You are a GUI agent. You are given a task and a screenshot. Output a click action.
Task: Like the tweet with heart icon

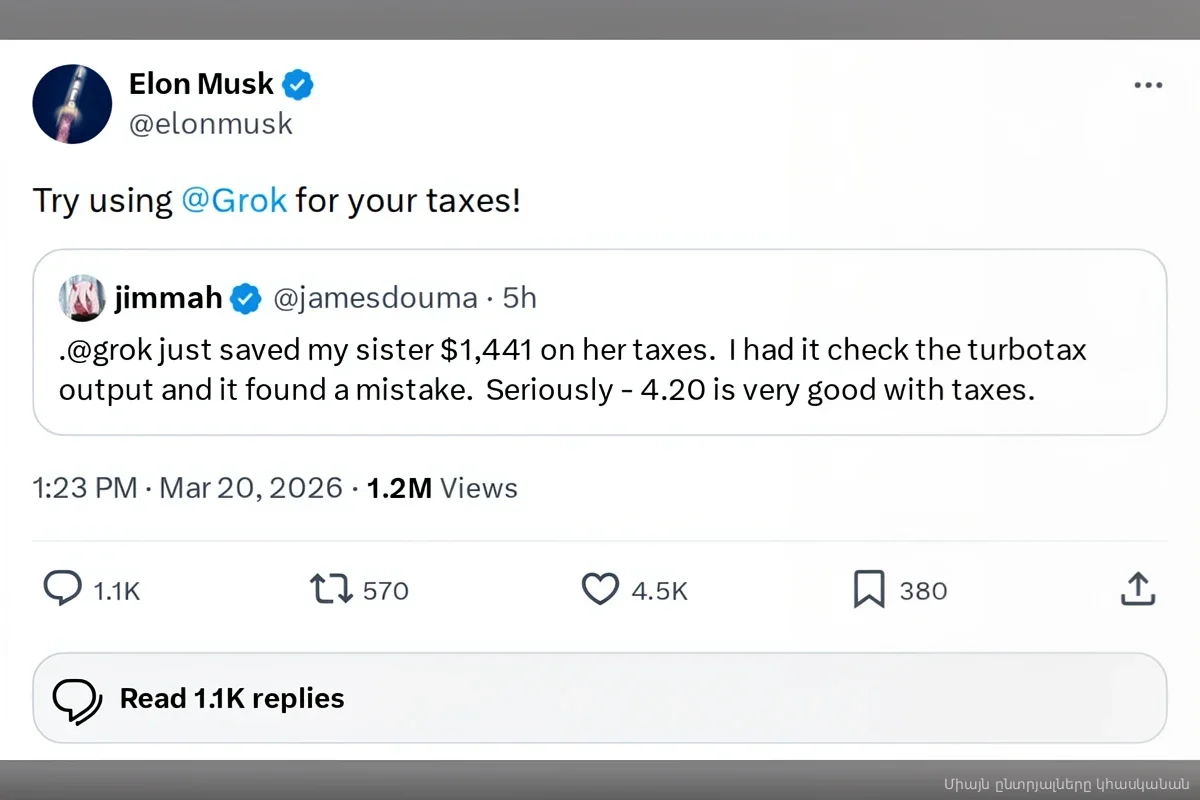click(600, 589)
